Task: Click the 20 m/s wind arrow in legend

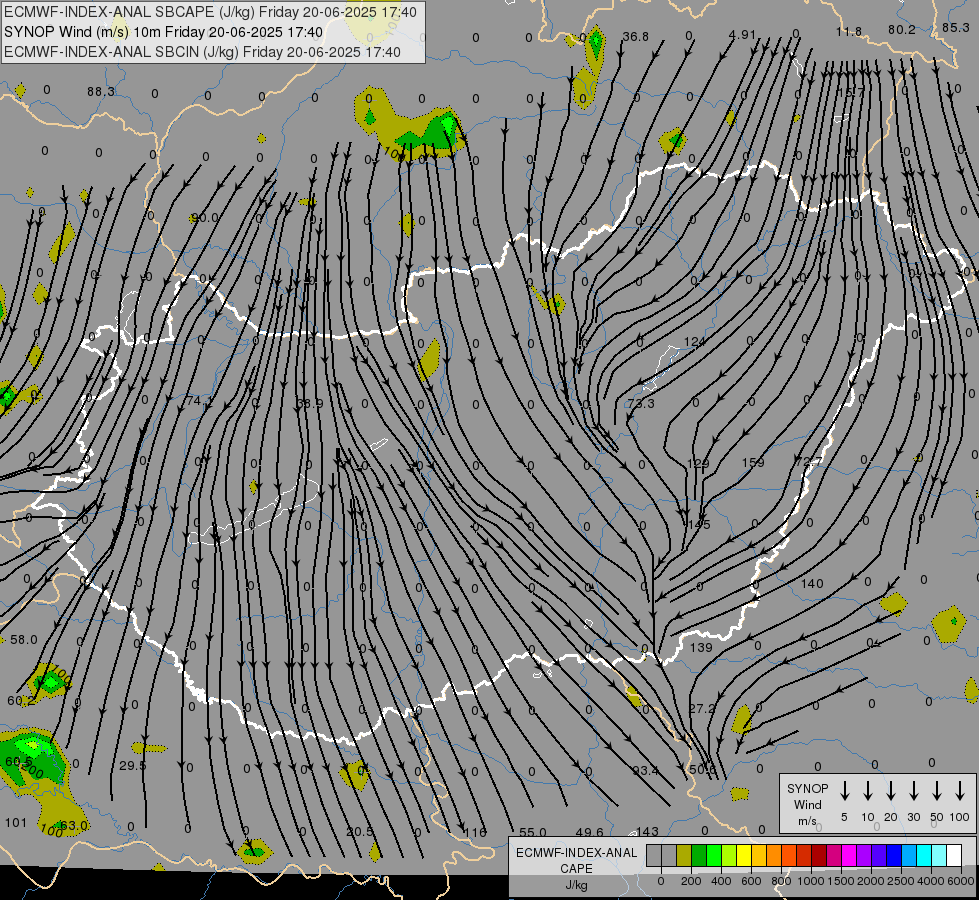Action: click(x=890, y=791)
